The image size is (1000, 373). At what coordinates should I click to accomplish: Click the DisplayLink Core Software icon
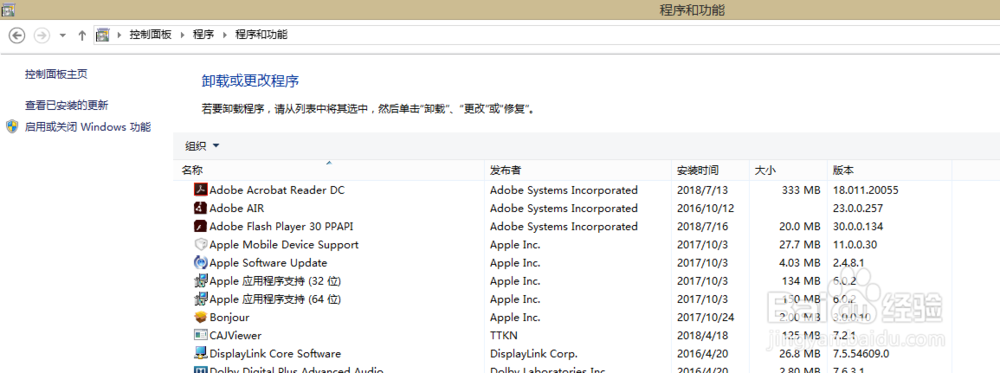tap(201, 353)
